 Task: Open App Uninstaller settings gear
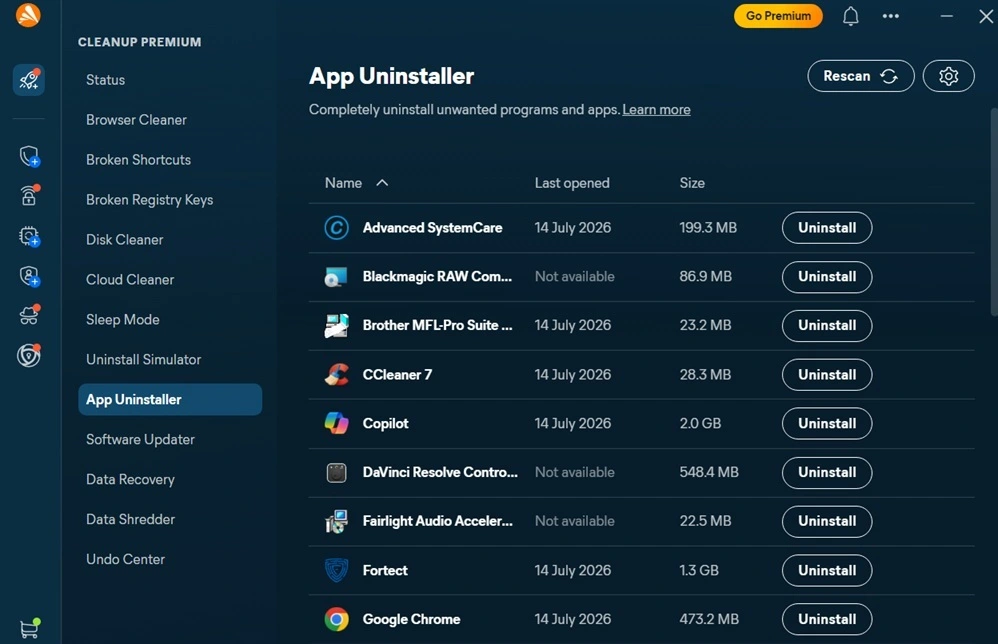(948, 76)
